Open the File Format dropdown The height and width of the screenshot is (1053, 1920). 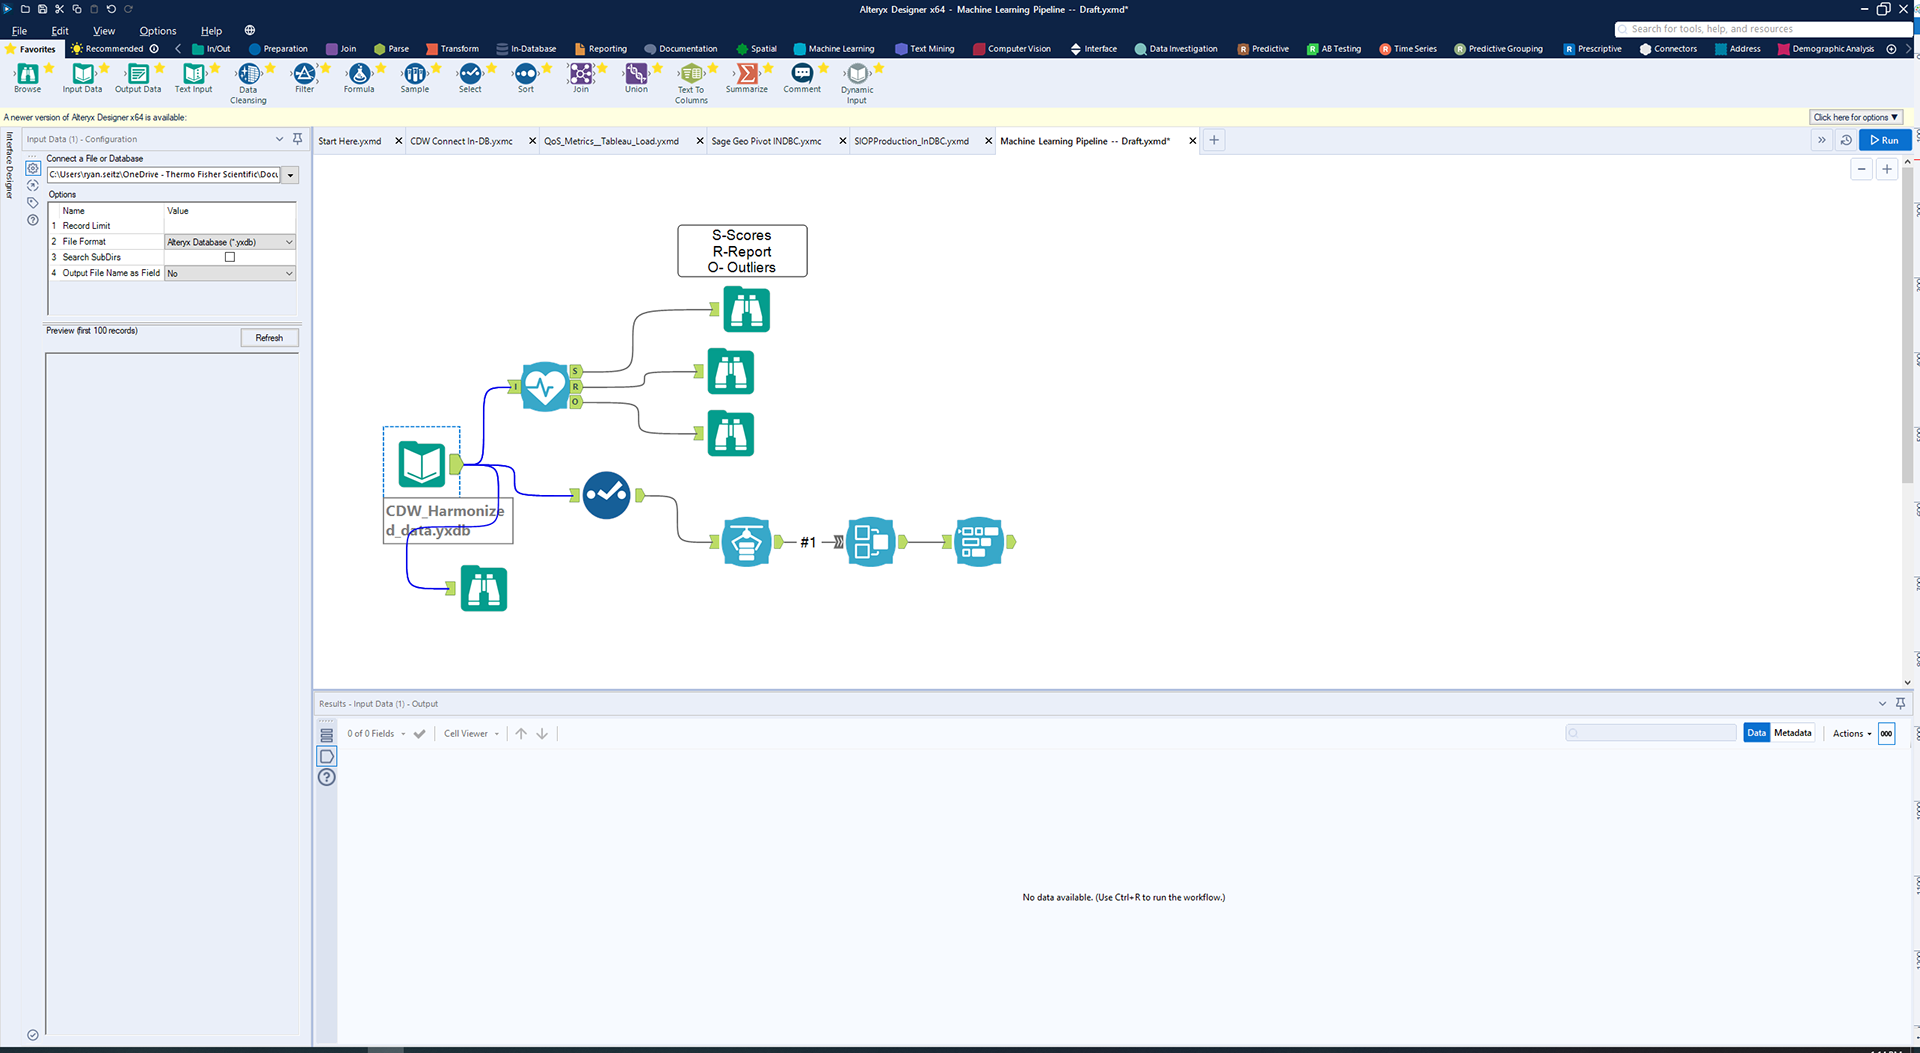tap(230, 242)
